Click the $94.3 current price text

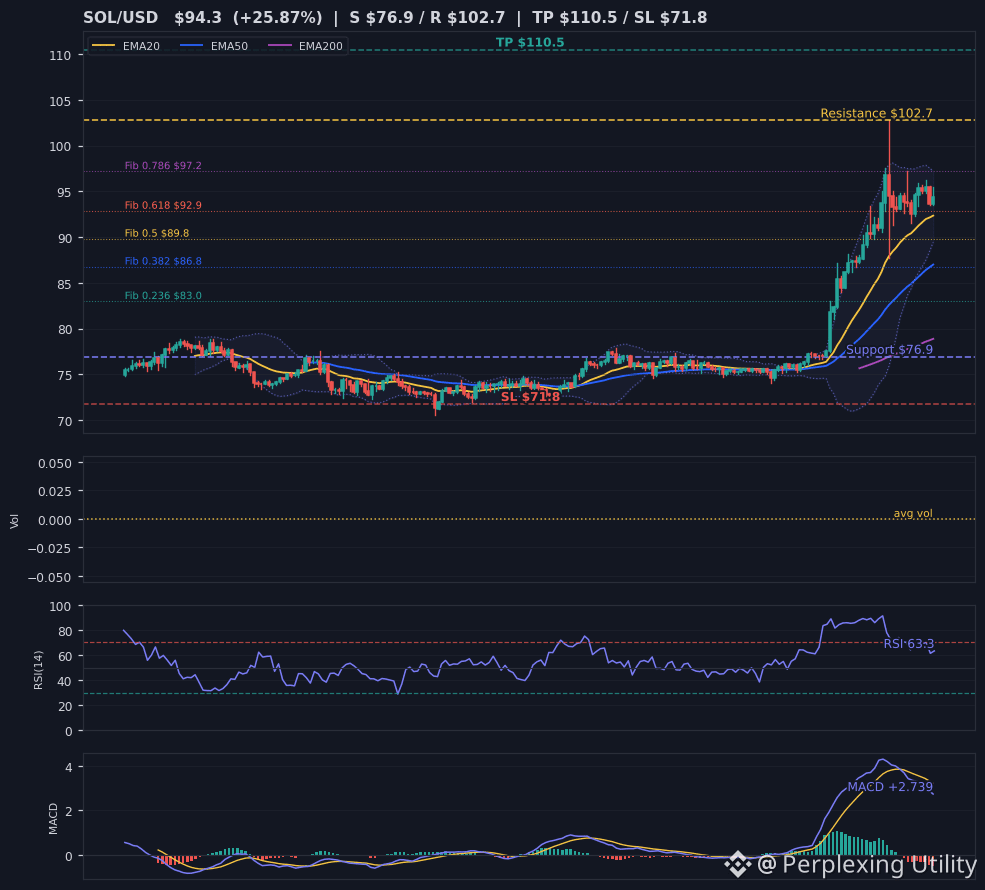point(198,18)
